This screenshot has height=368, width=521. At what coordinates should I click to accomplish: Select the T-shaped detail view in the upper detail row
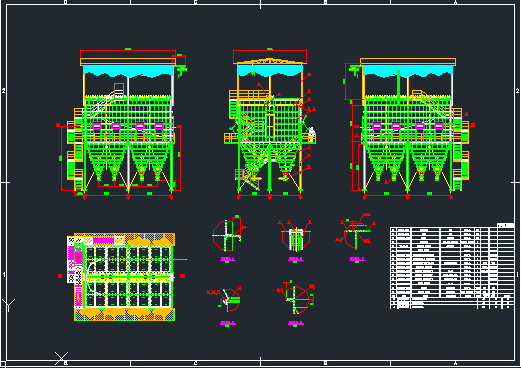[x=356, y=232]
